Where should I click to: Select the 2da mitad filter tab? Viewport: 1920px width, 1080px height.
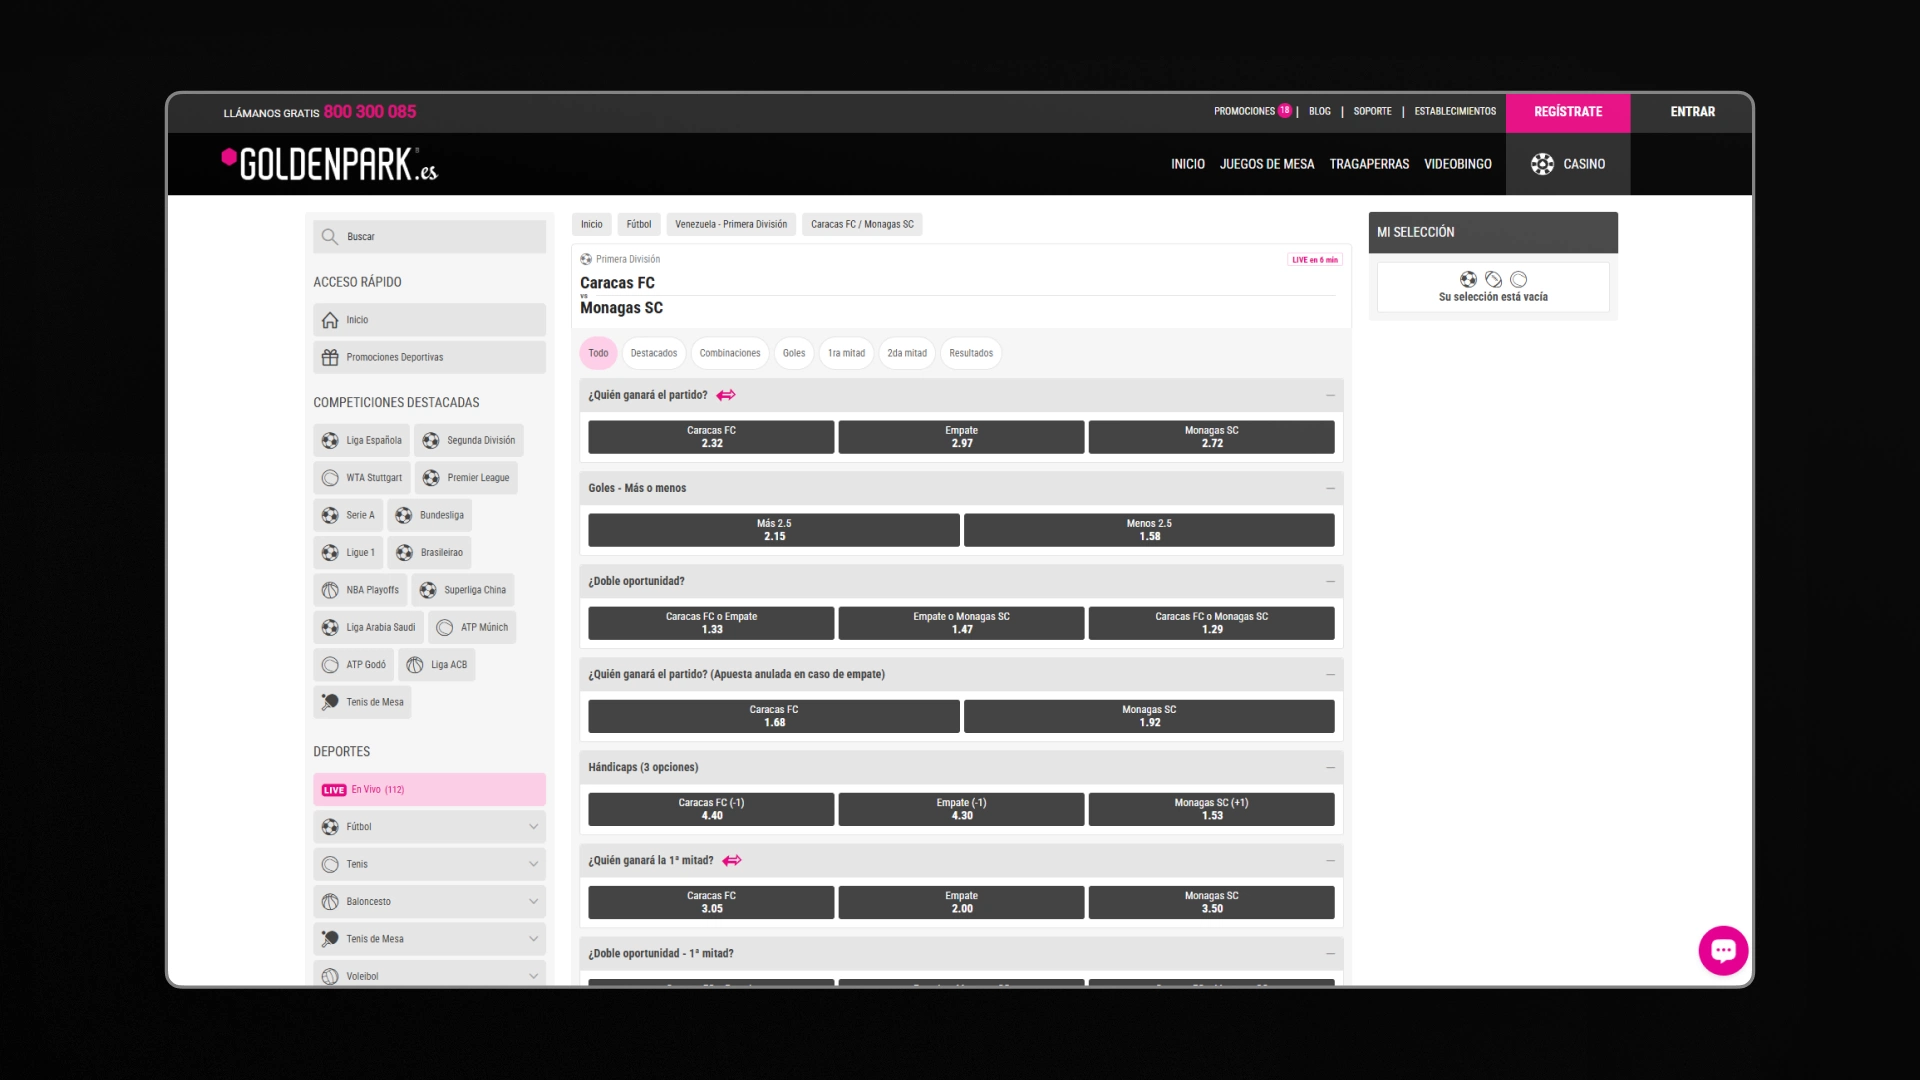tap(907, 353)
